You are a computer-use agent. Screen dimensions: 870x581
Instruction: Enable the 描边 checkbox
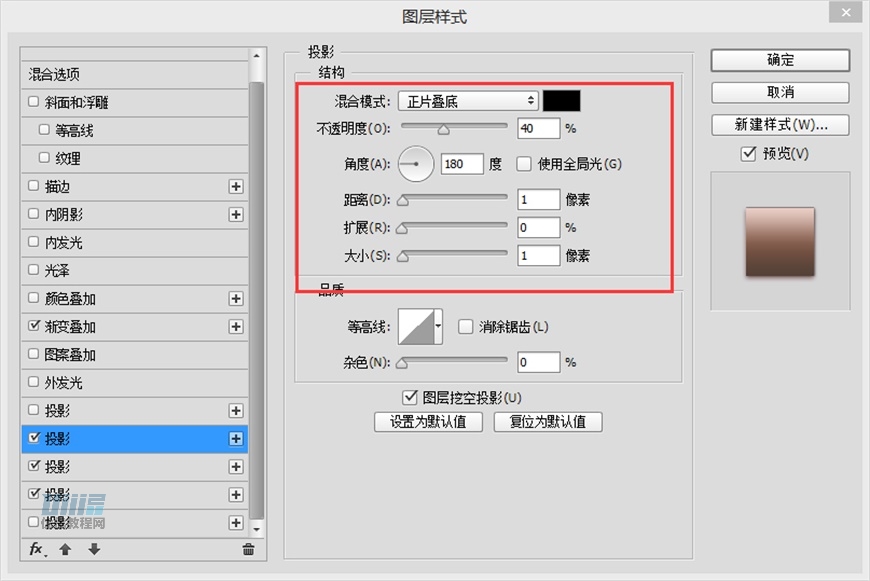[33, 185]
